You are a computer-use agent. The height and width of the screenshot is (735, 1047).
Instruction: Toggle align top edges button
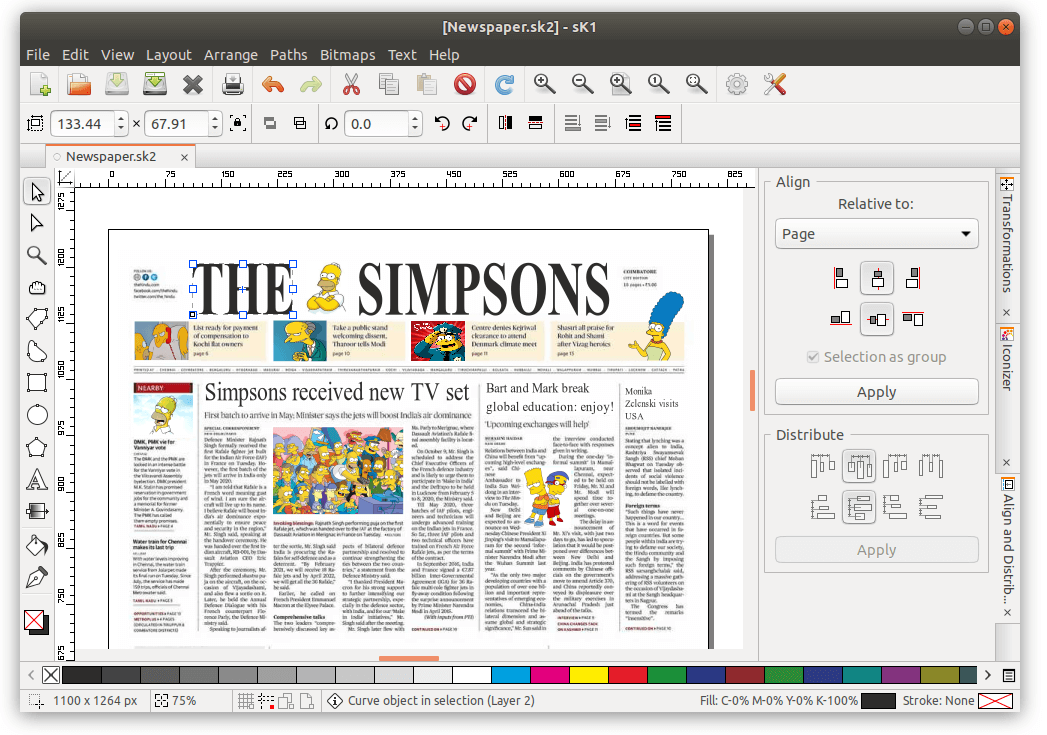click(x=913, y=318)
